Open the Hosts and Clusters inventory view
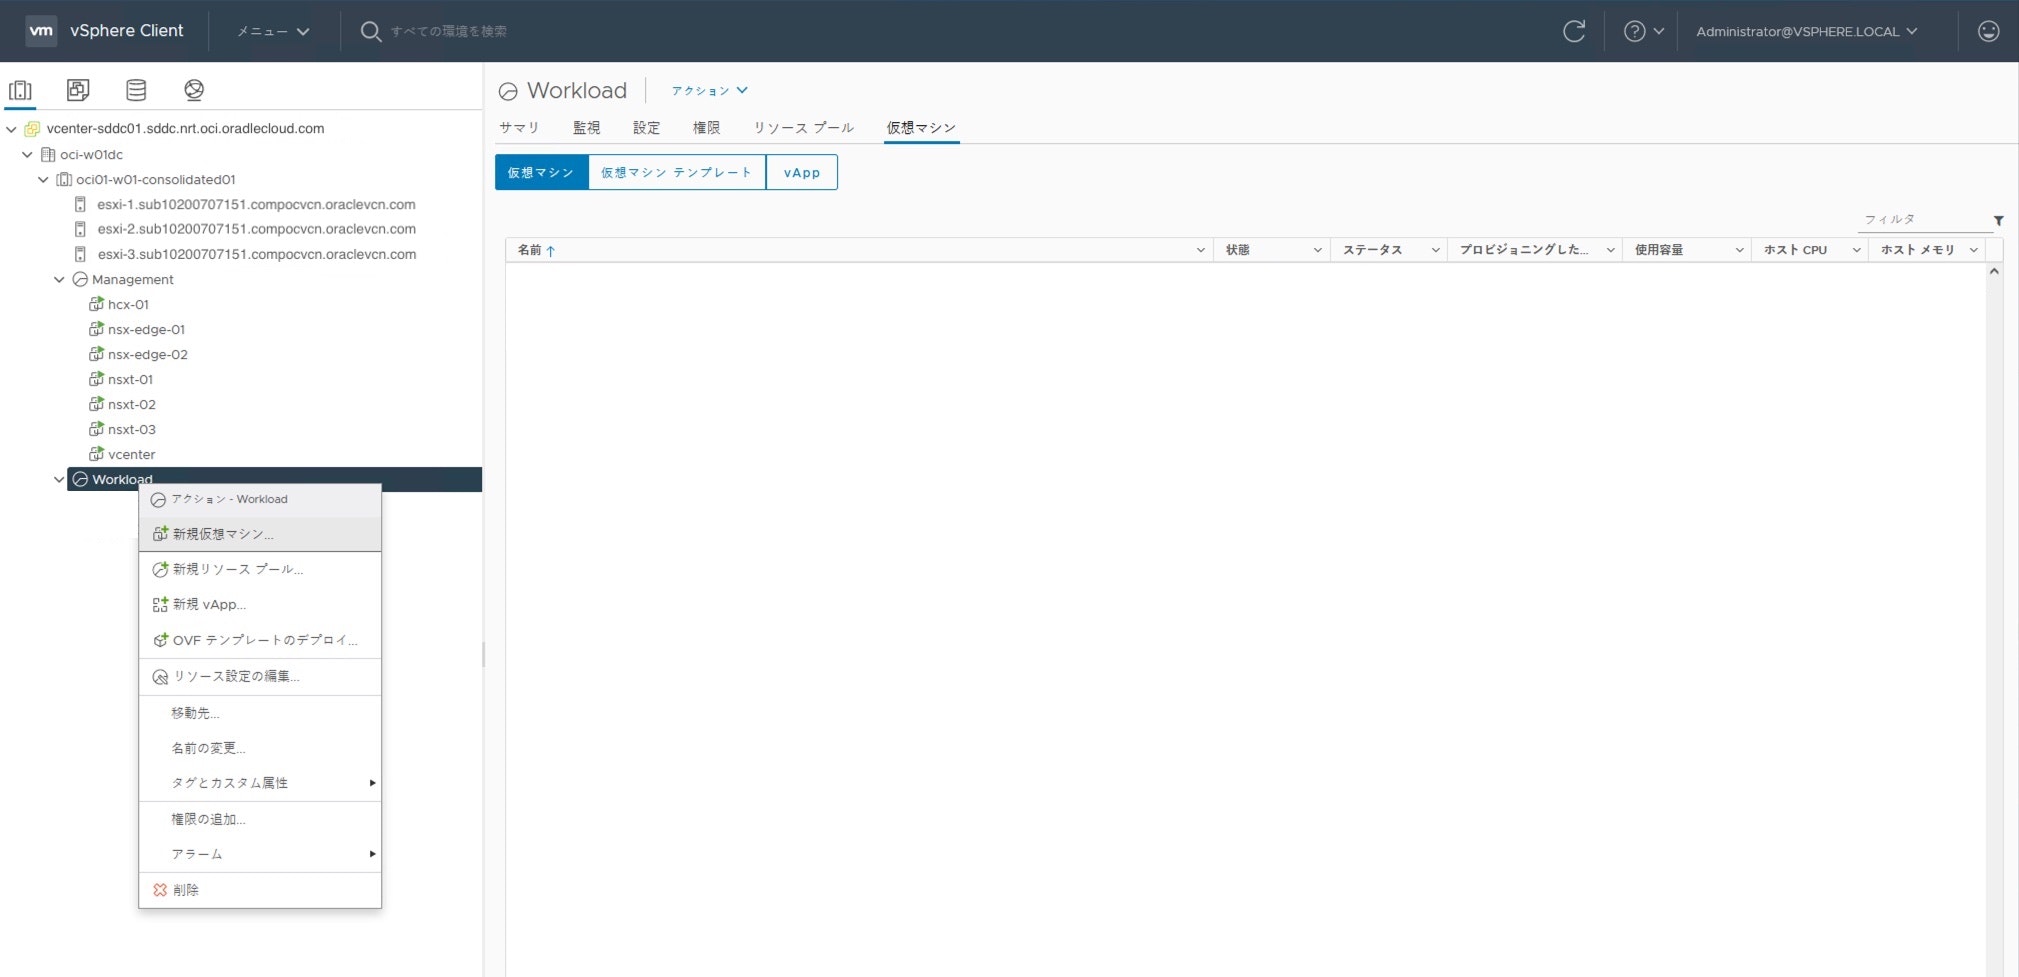 pyautogui.click(x=20, y=90)
